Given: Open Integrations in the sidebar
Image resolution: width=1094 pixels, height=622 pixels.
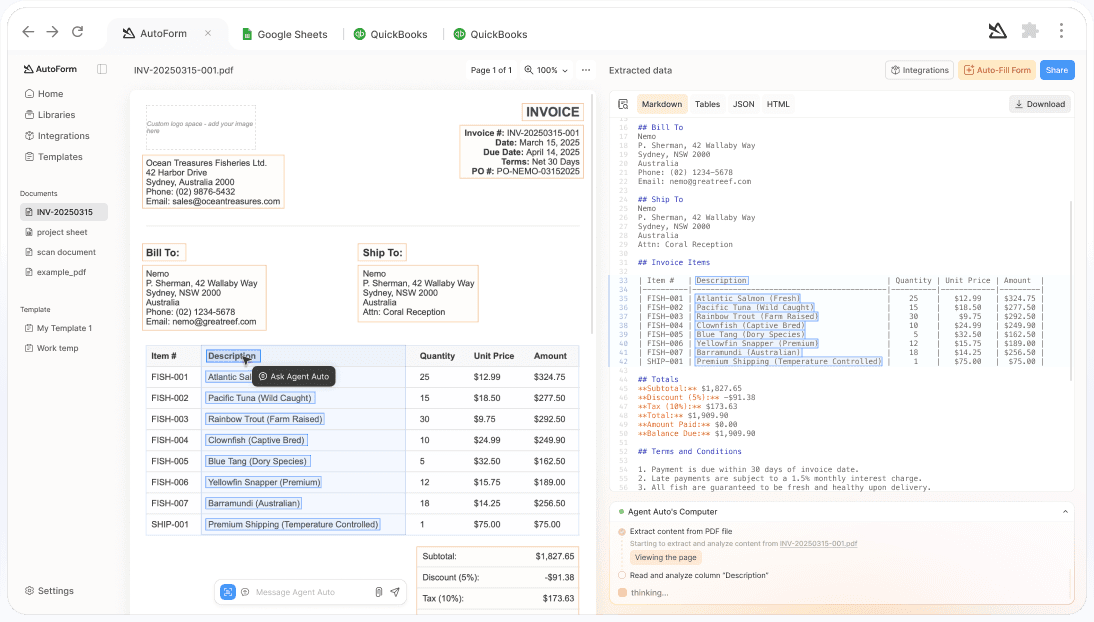Looking at the screenshot, I should [x=57, y=135].
